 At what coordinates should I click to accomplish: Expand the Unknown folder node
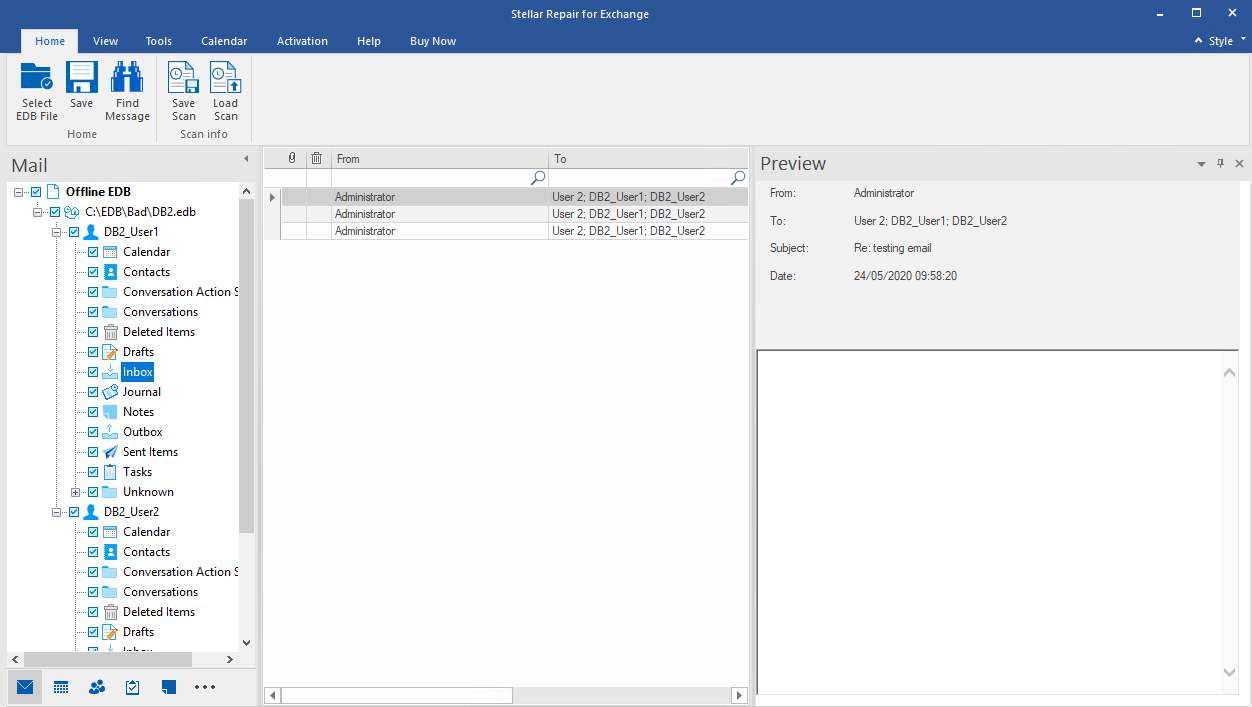click(x=76, y=492)
